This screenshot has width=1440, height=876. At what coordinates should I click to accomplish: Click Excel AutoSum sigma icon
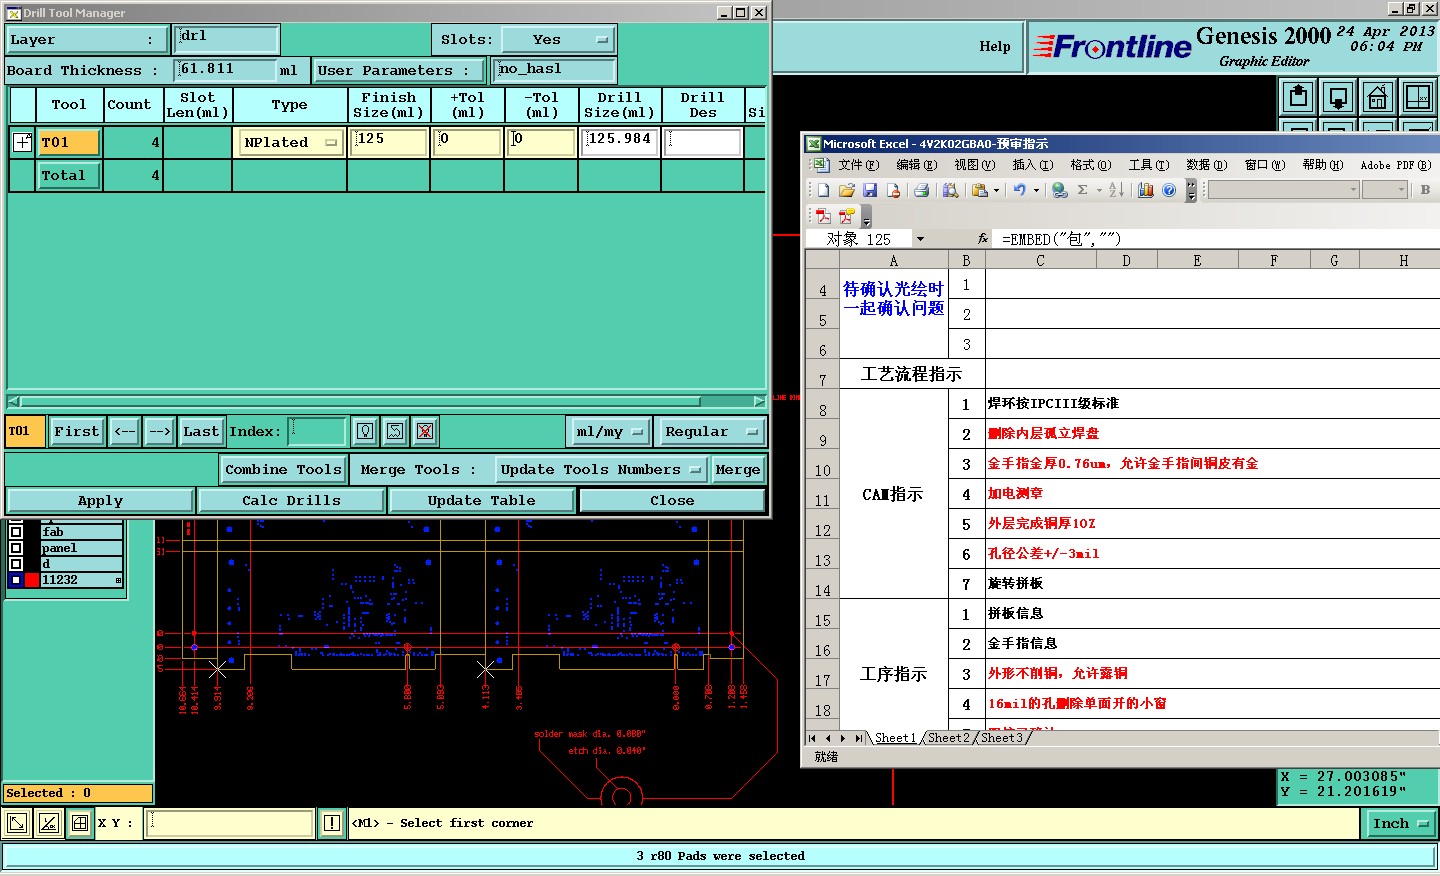click(1082, 190)
